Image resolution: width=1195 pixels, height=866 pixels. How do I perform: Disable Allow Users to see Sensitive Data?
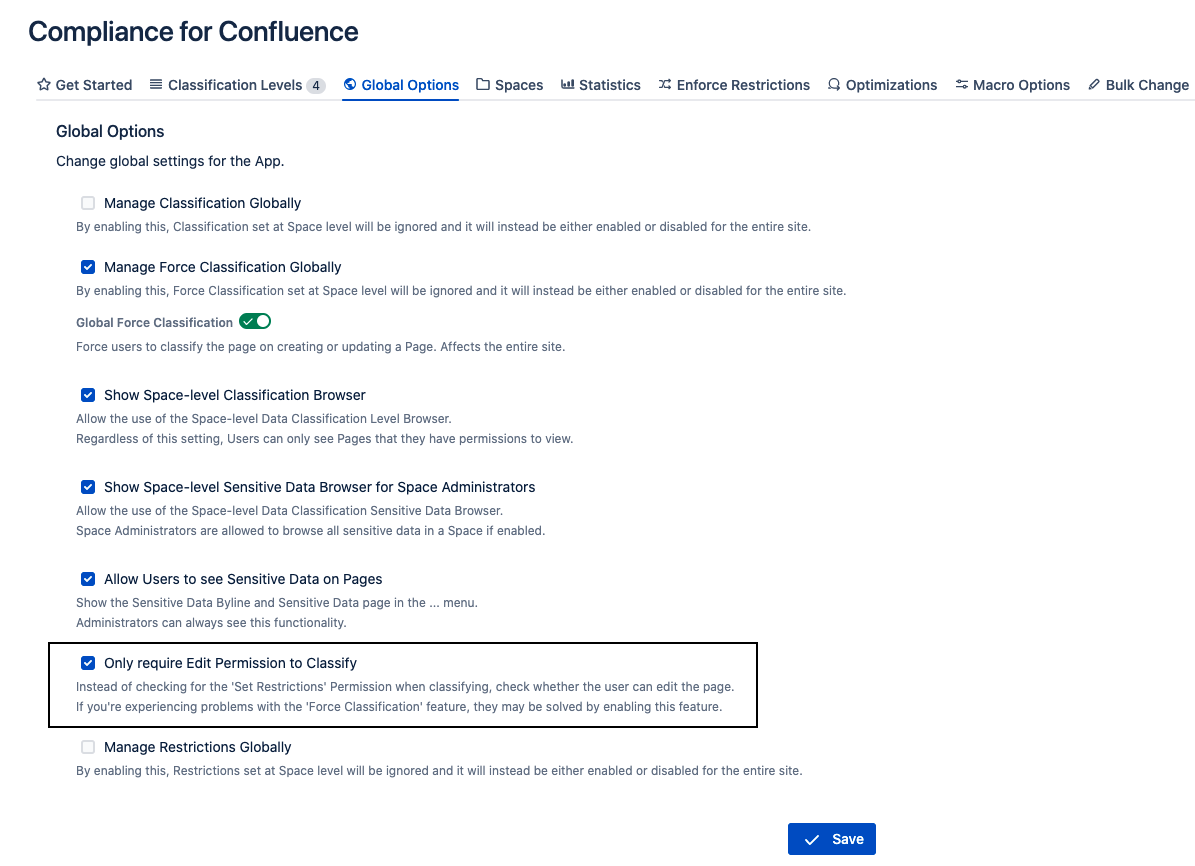click(88, 579)
